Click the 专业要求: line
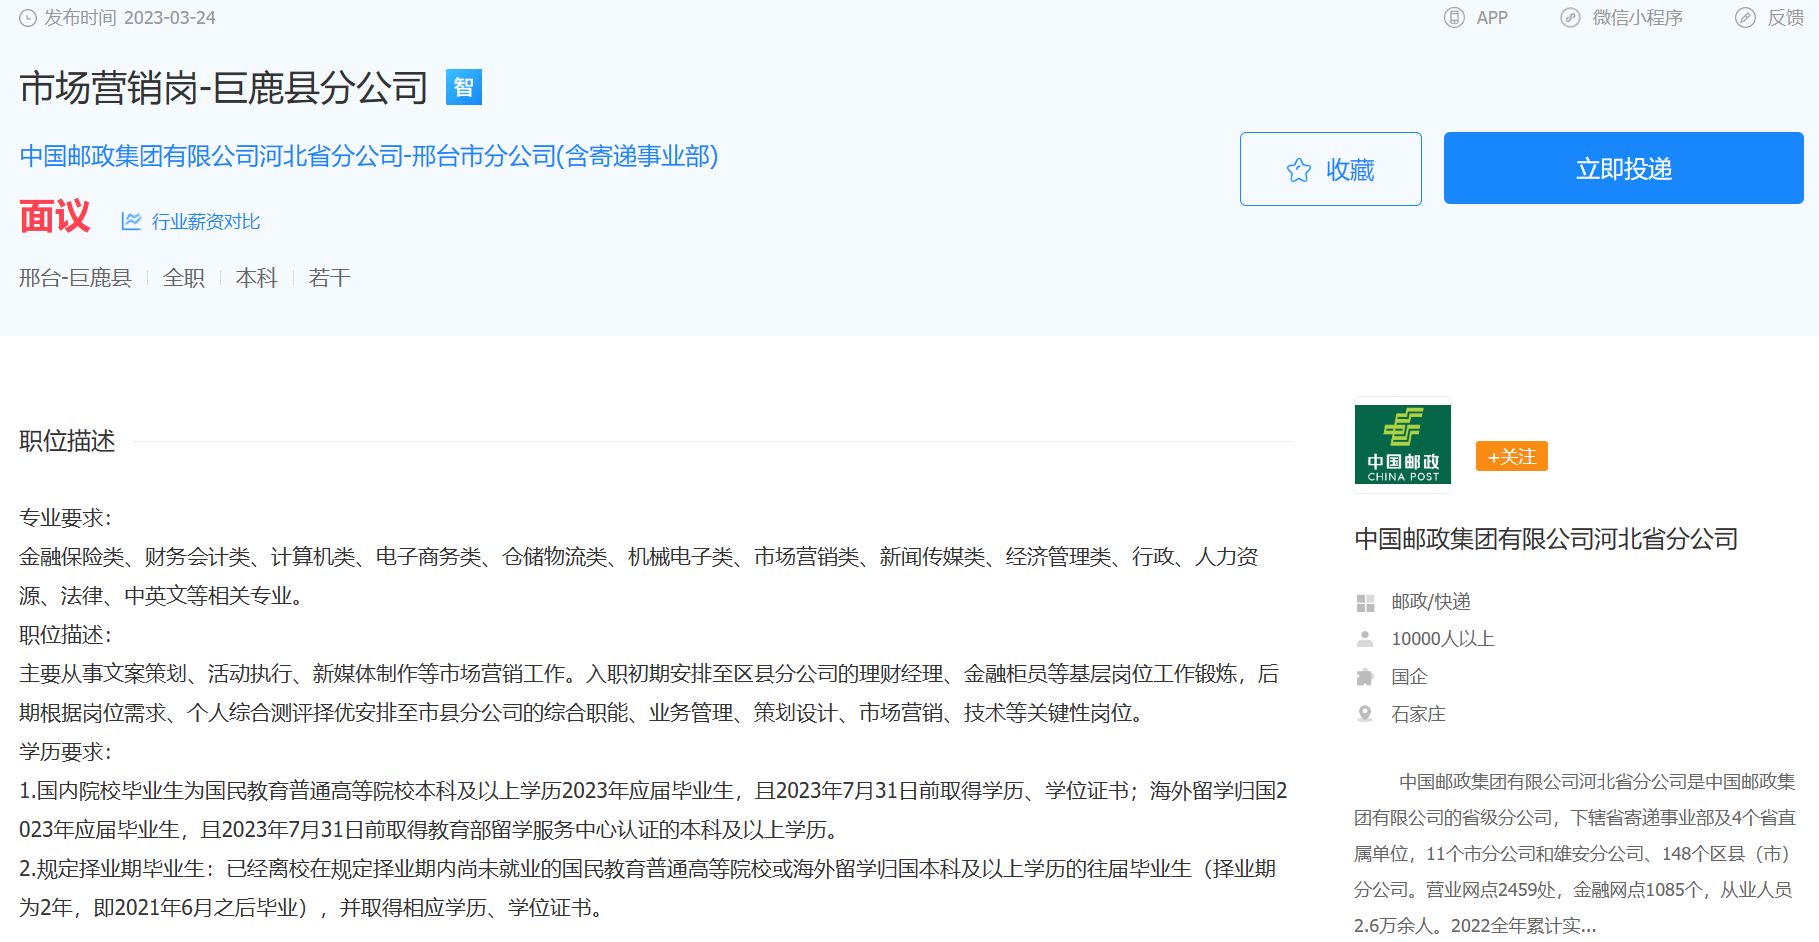1819x942 pixels. click(x=66, y=518)
